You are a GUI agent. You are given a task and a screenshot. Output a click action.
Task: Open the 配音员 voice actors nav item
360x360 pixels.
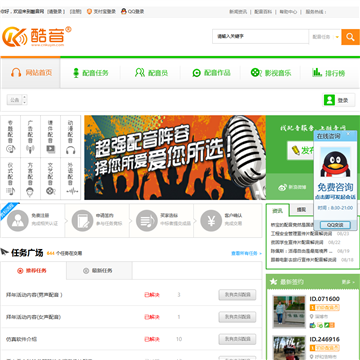tap(151, 73)
